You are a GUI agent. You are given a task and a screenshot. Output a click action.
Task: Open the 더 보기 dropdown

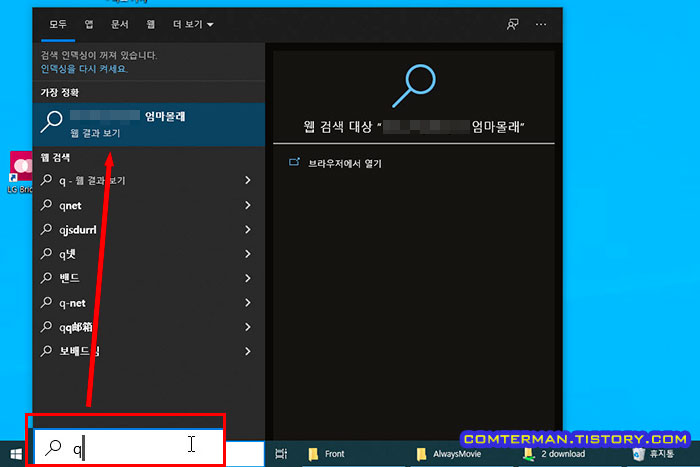tap(193, 25)
